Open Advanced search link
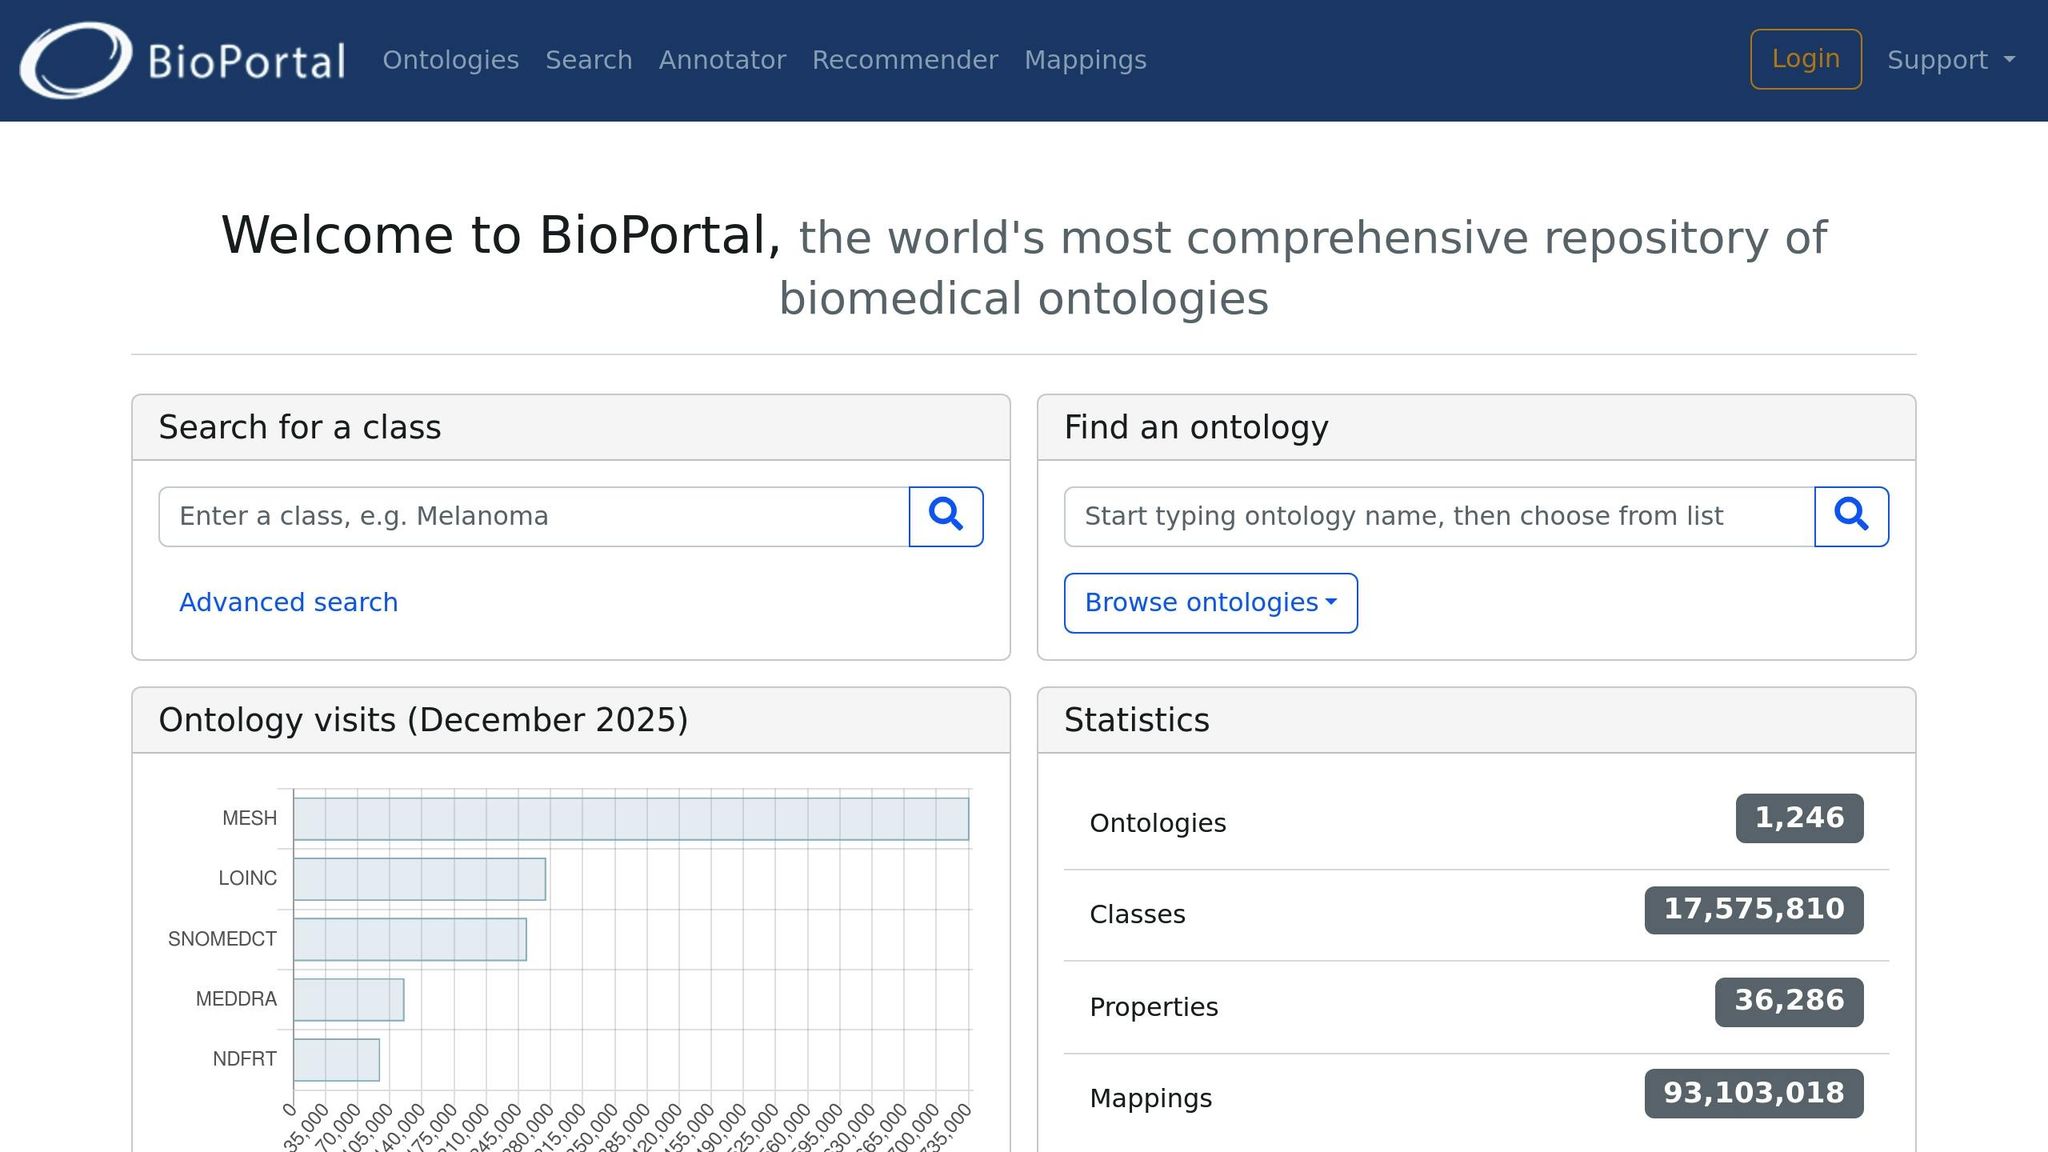2048x1152 pixels. 288,601
